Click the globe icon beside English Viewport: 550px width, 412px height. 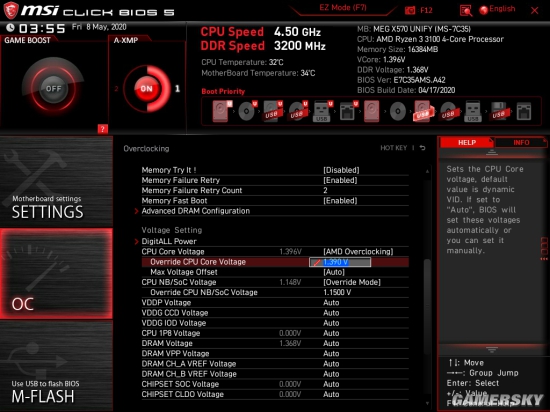[484, 10]
